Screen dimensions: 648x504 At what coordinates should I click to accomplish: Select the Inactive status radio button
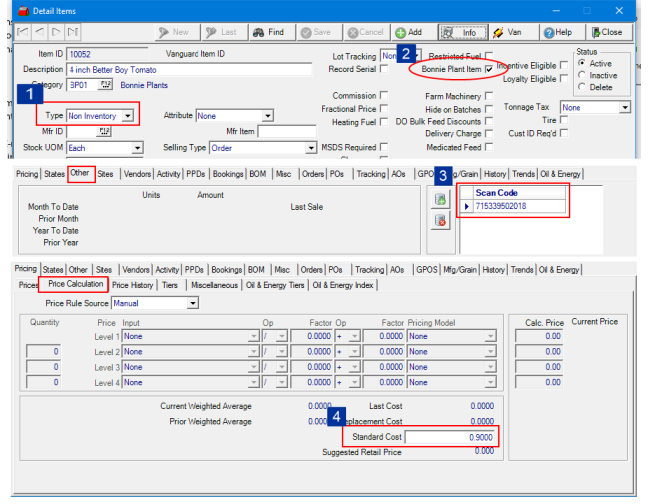pyautogui.click(x=582, y=75)
